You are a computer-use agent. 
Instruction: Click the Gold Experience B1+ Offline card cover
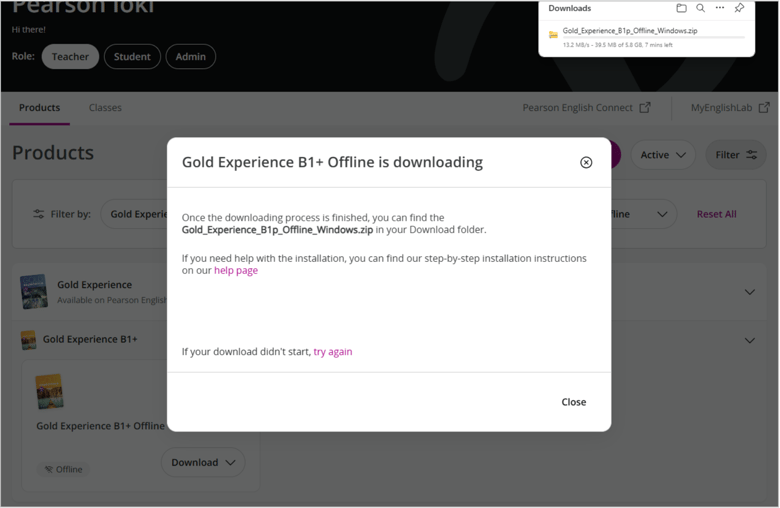click(x=49, y=392)
